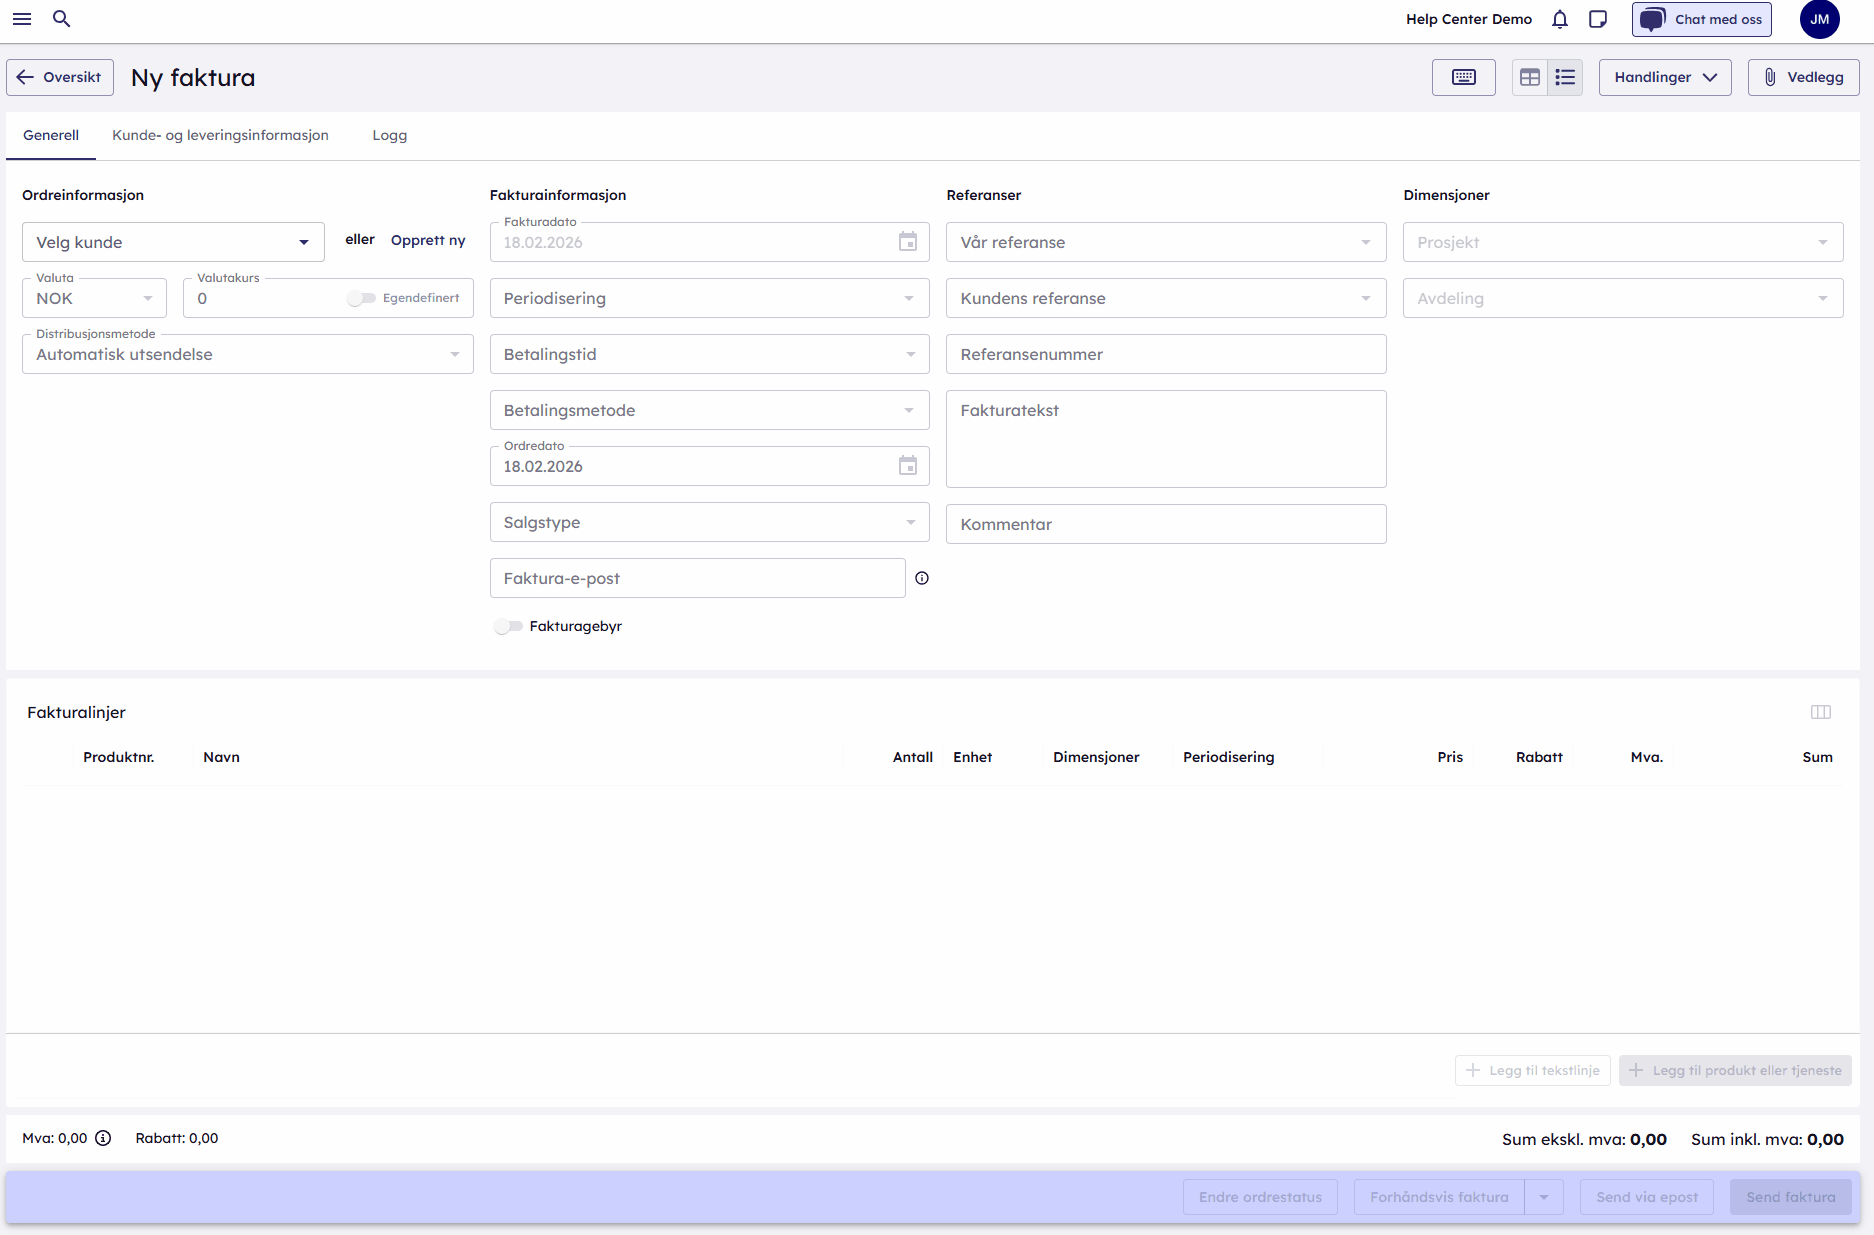Open Handlinger actions menu
The width and height of the screenshot is (1874, 1235).
click(x=1664, y=77)
